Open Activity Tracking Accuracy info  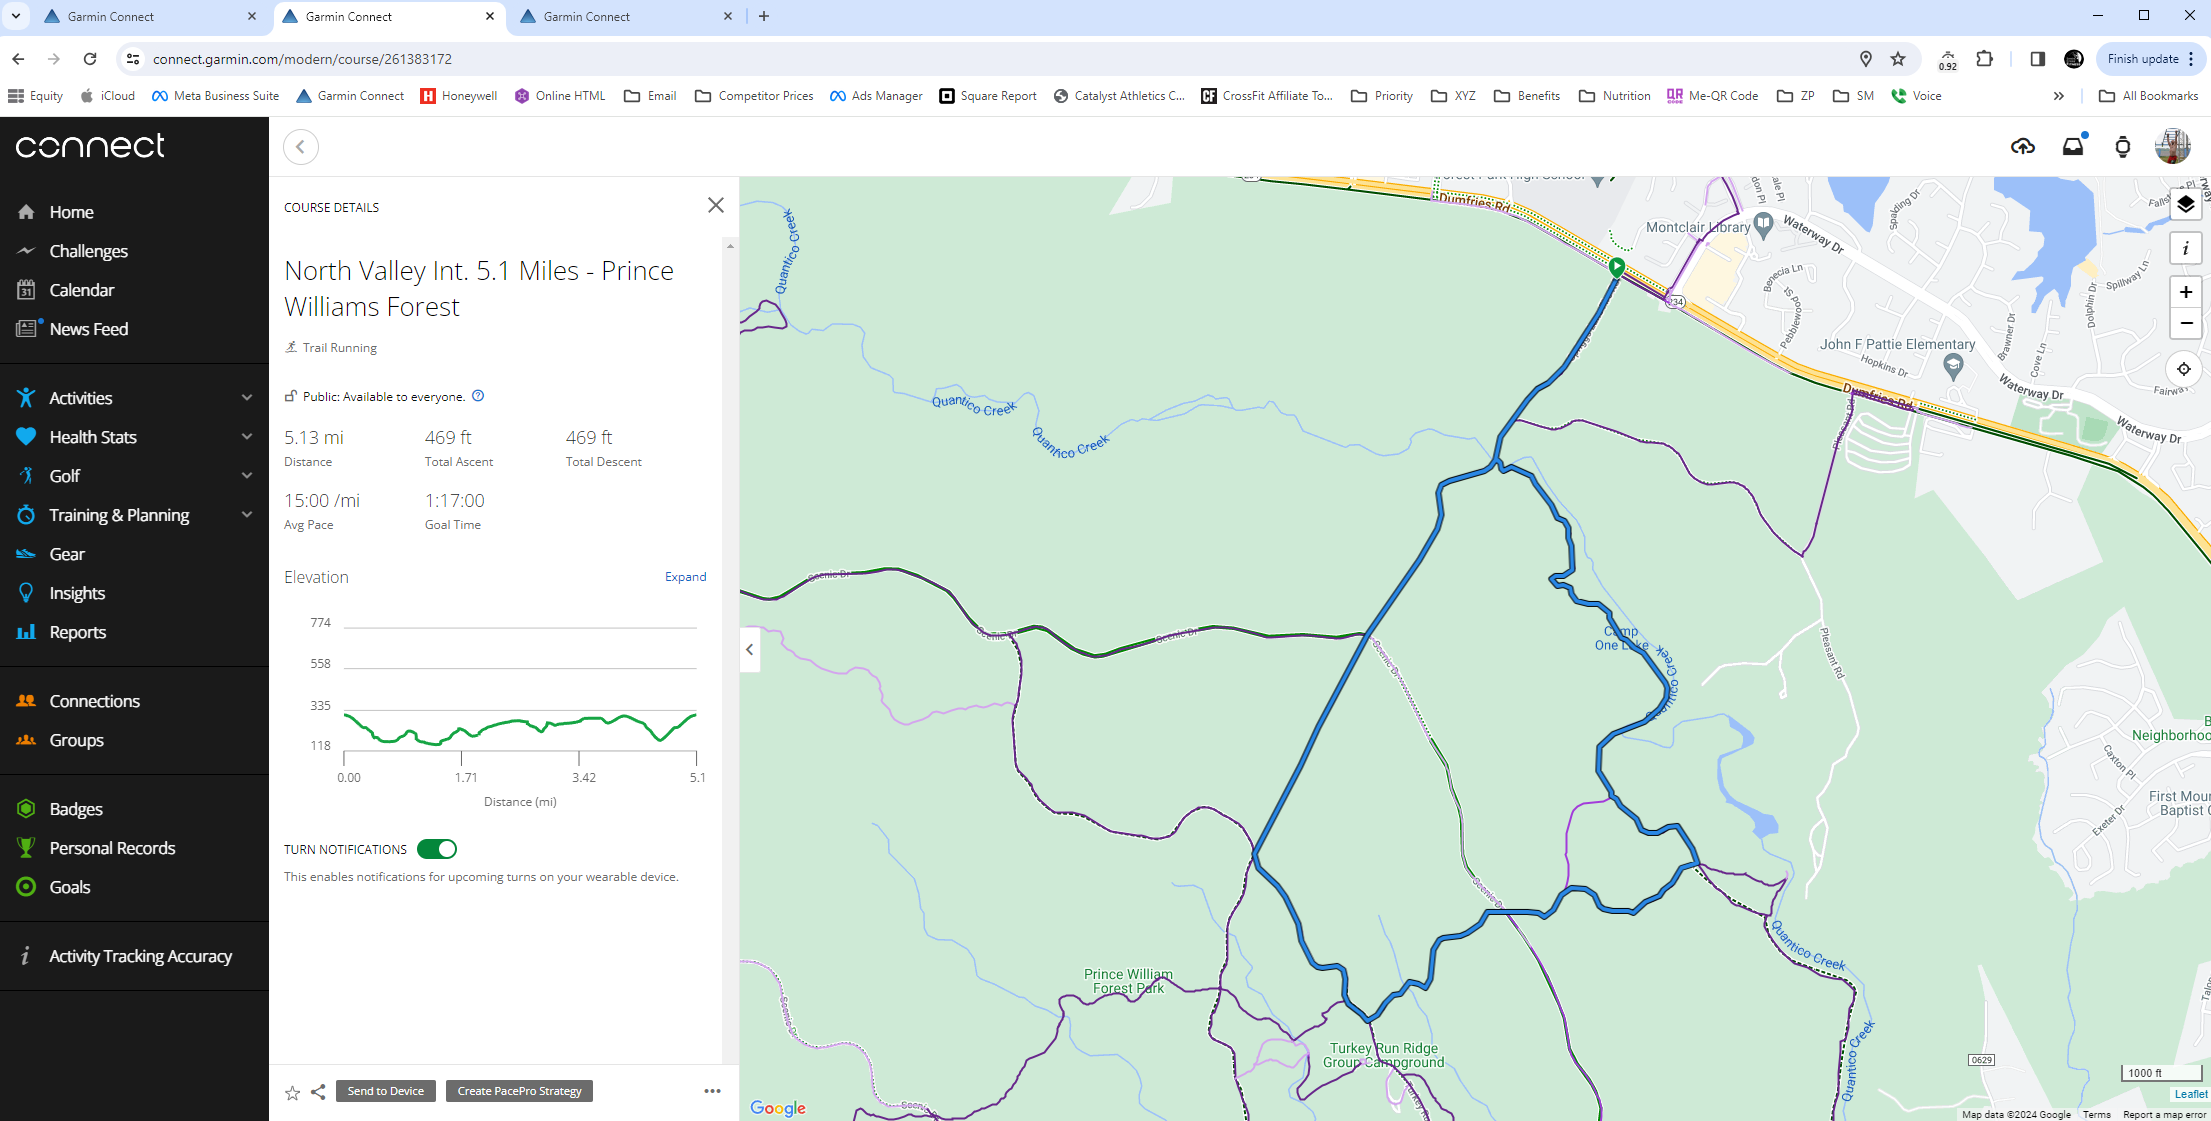[x=140, y=956]
